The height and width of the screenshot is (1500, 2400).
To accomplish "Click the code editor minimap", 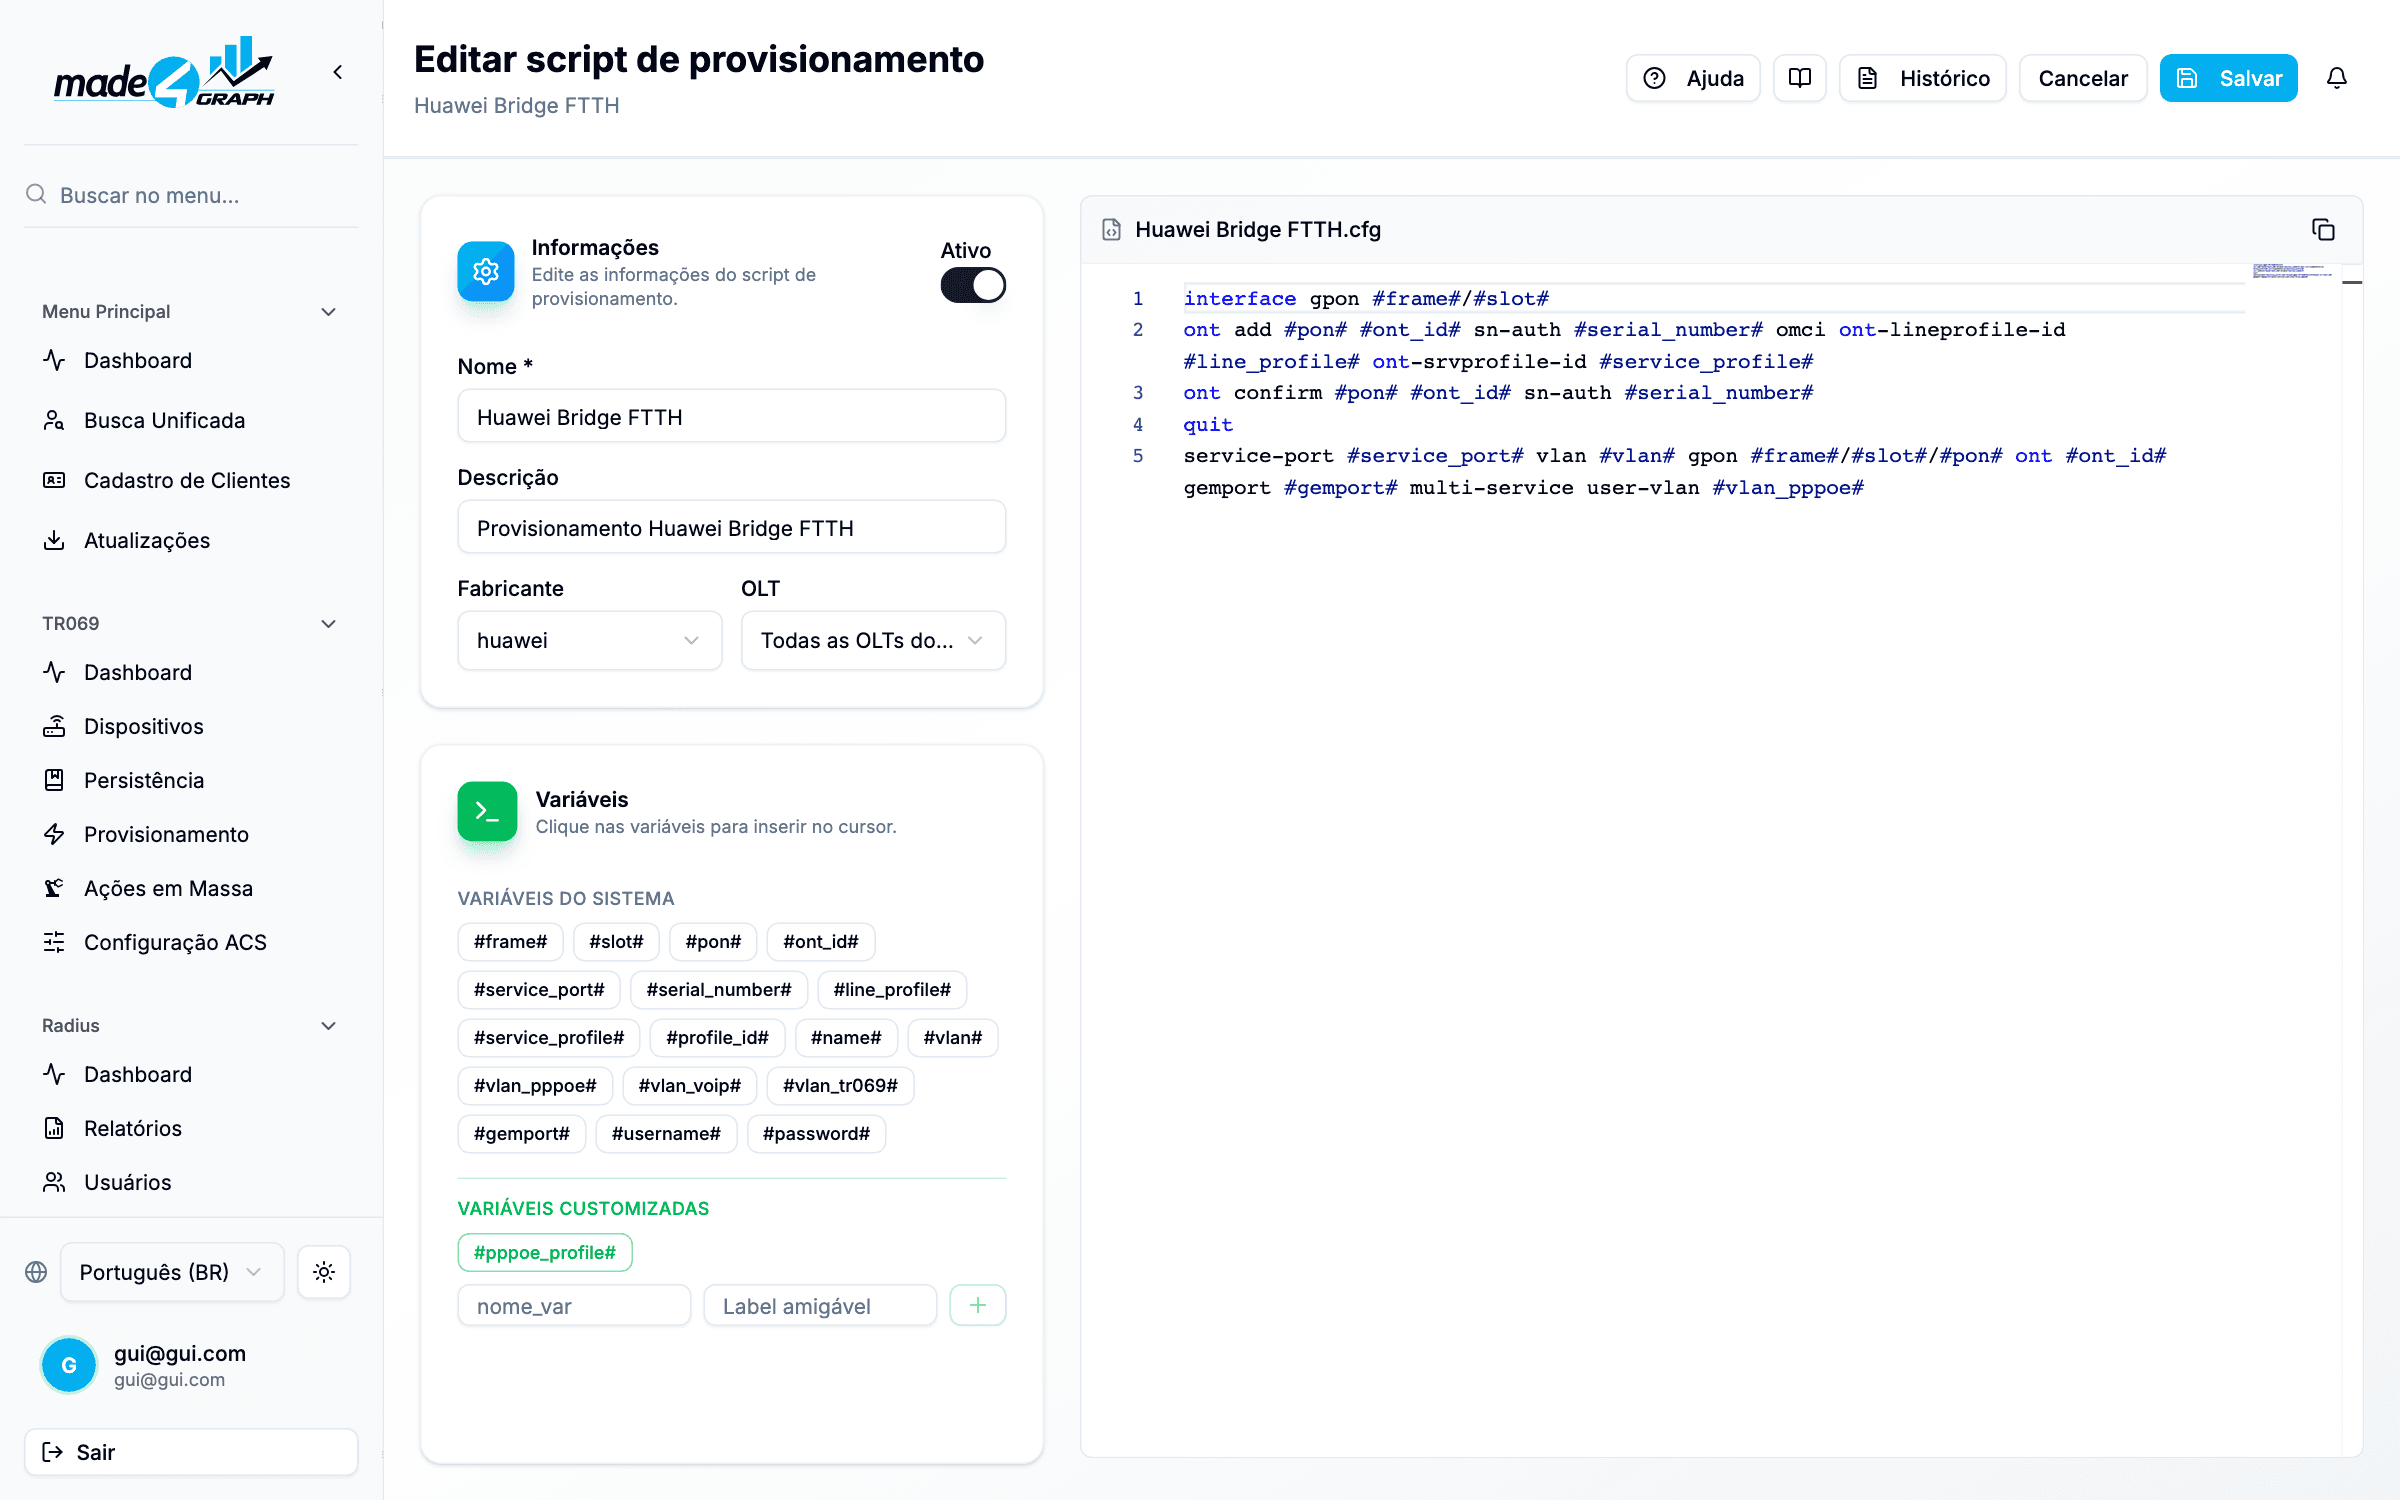I will coord(2292,272).
